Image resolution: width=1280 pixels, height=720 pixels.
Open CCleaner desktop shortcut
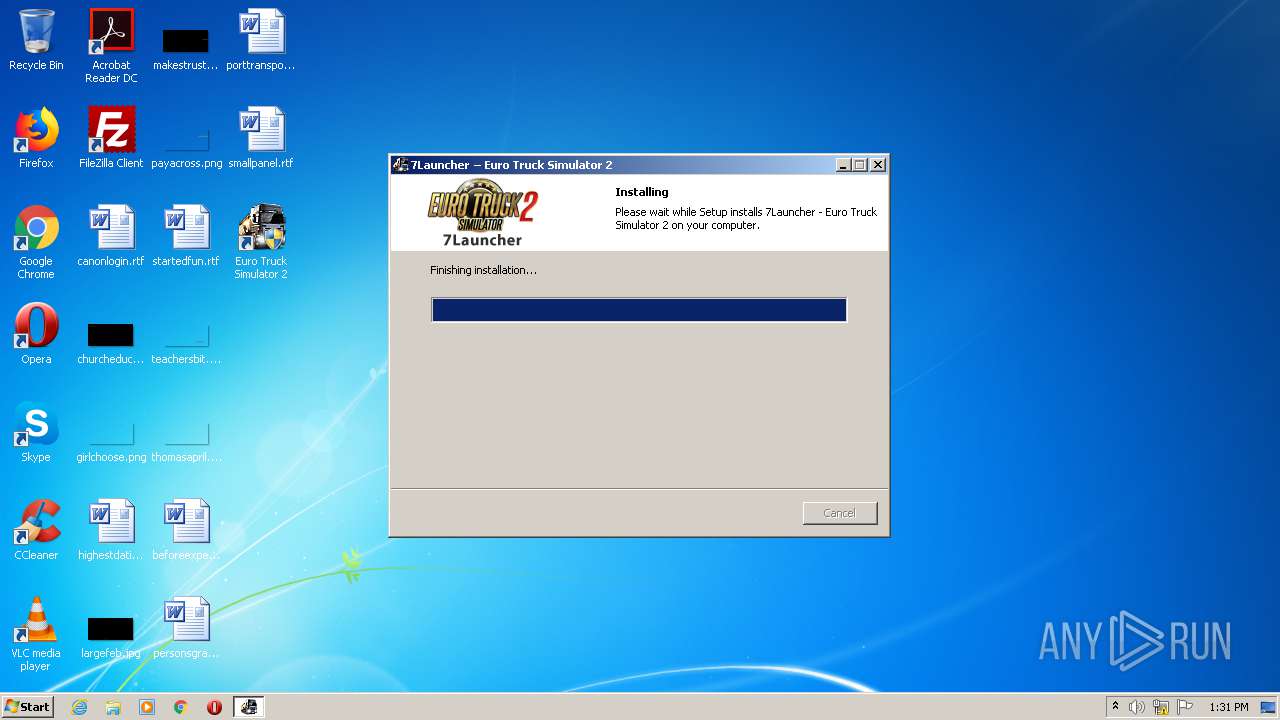(x=36, y=530)
